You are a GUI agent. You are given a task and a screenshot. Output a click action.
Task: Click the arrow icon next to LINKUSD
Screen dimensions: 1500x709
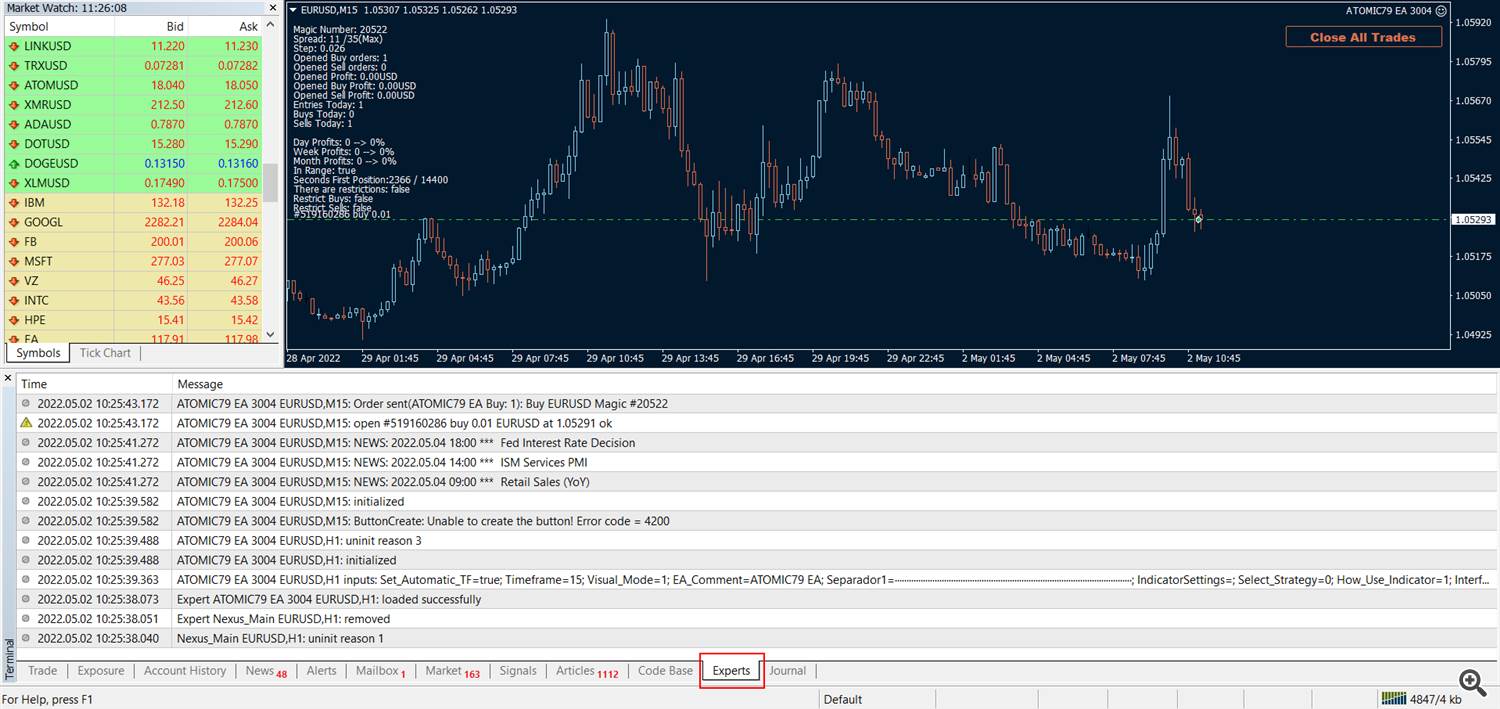(x=14, y=46)
